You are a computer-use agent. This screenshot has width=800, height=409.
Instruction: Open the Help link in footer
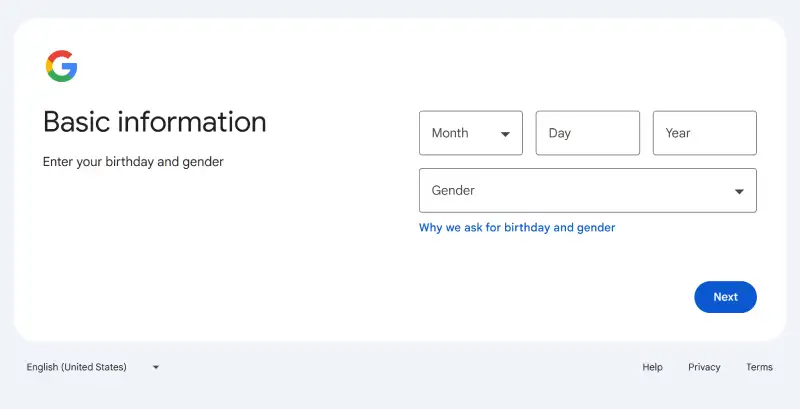[x=652, y=367]
